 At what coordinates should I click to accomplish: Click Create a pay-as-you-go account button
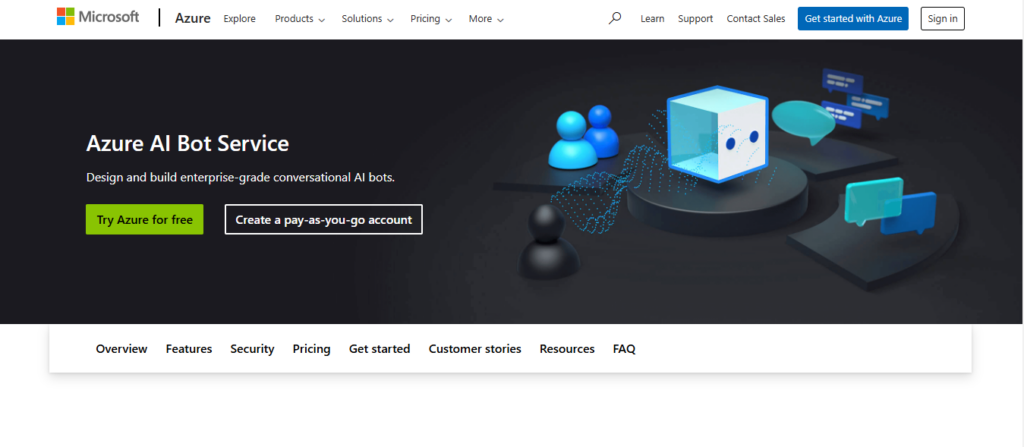324,220
